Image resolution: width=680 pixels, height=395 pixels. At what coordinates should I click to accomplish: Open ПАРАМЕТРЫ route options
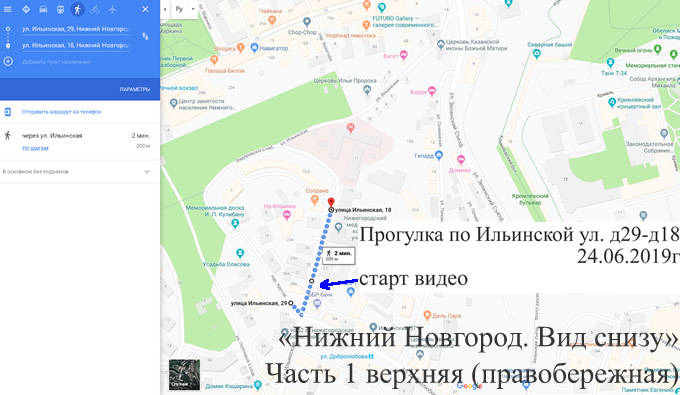(x=135, y=89)
